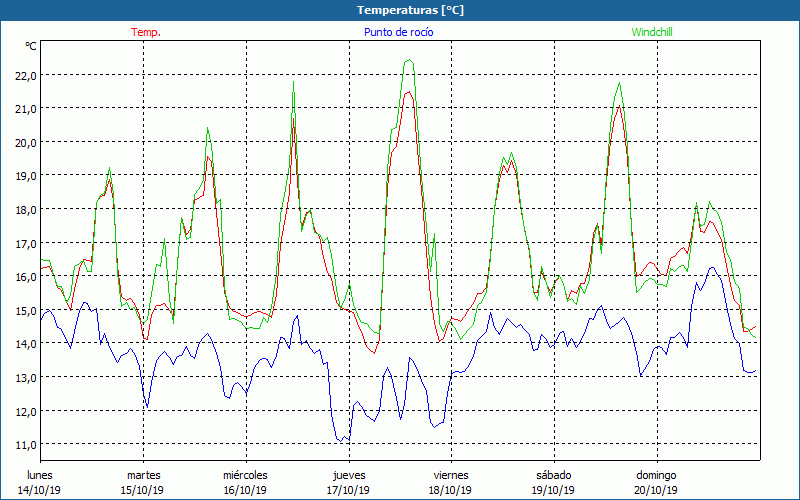The image size is (800, 500).
Task: Click the 22,0 y-axis value
Action: pyautogui.click(x=26, y=75)
